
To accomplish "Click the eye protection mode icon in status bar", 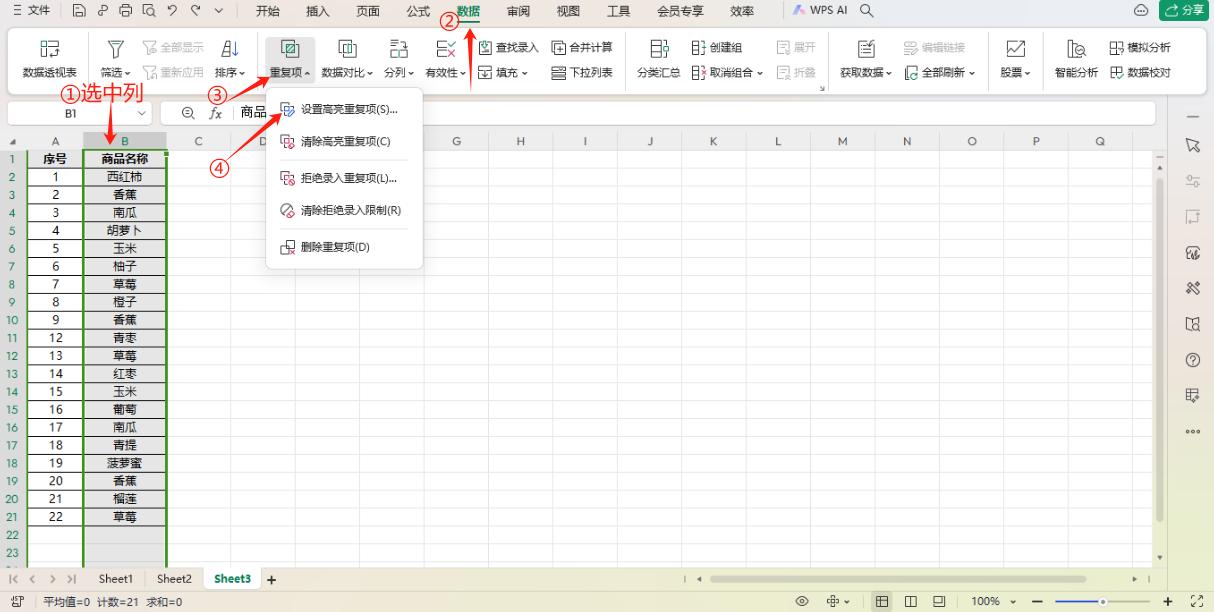I will (802, 601).
